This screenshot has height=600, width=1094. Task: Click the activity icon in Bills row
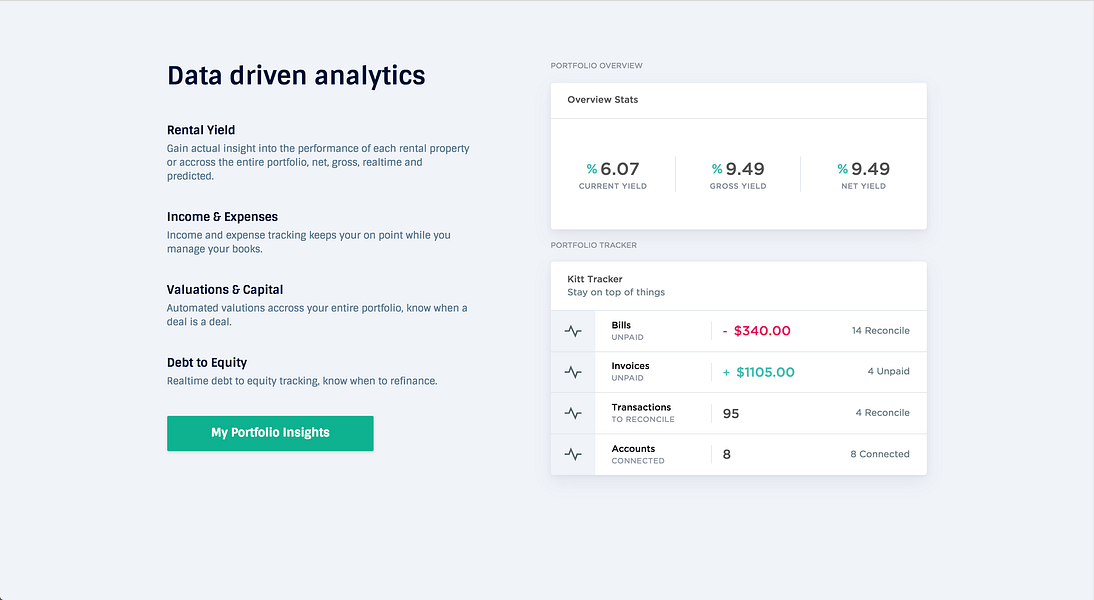[x=573, y=331]
